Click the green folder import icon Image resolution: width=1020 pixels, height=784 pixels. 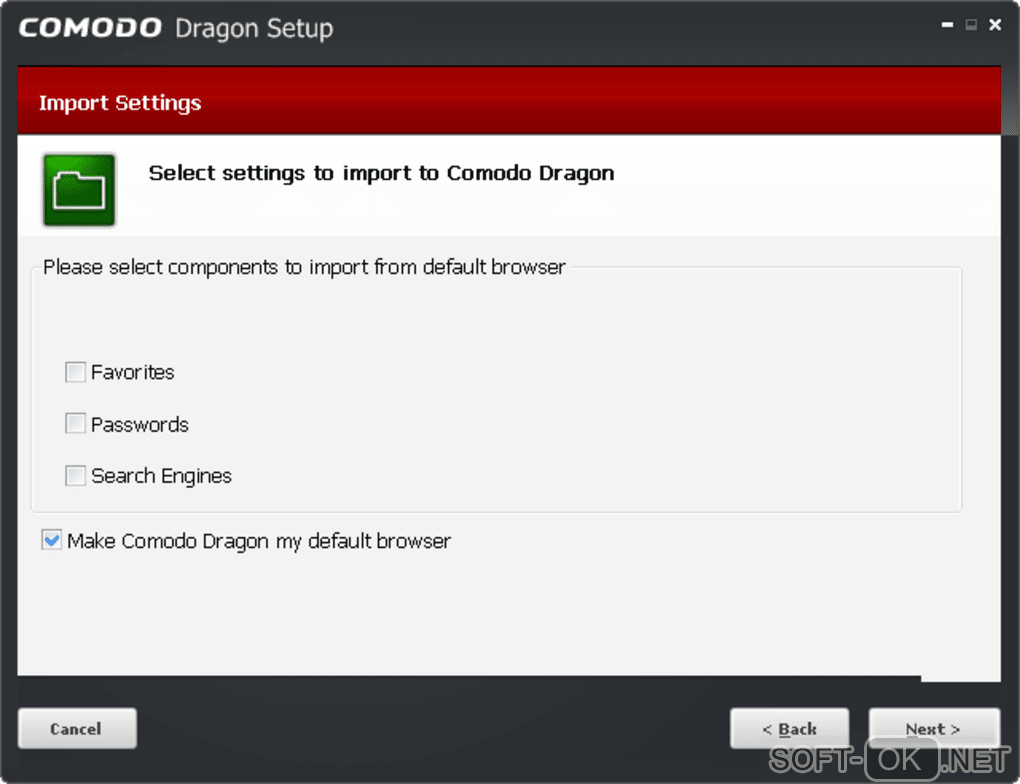click(79, 189)
